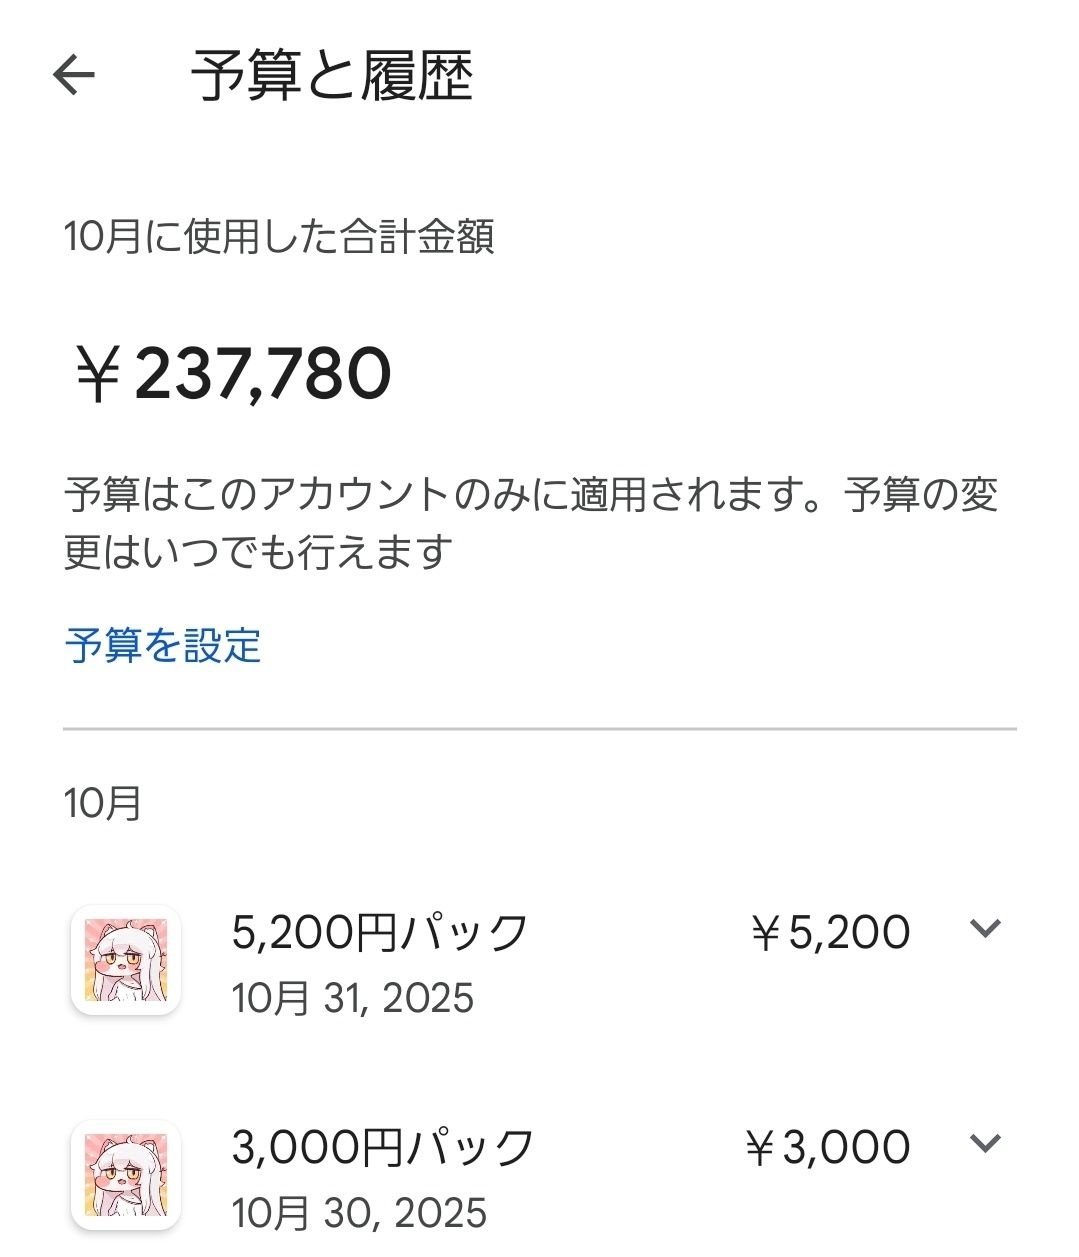
Task: Click the ¥3,000 price amount
Action: pyautogui.click(x=828, y=1148)
